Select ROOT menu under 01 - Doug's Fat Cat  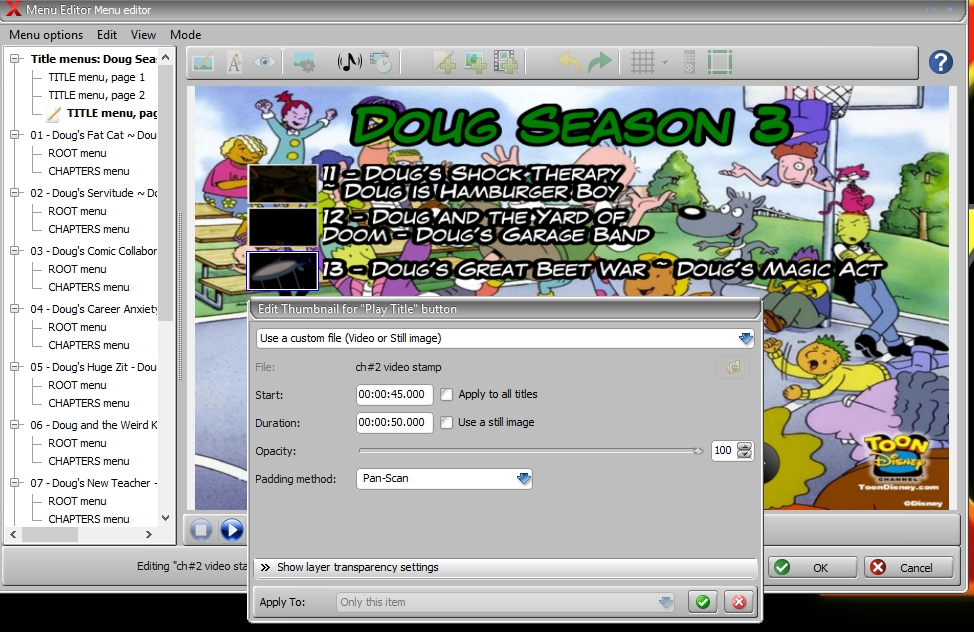[78, 153]
